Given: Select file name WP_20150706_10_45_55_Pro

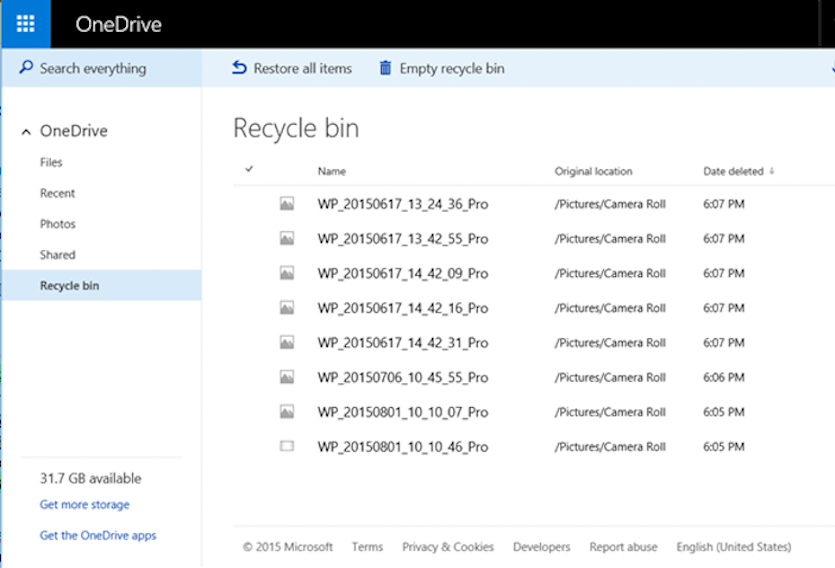Looking at the screenshot, I should pyautogui.click(x=403, y=377).
